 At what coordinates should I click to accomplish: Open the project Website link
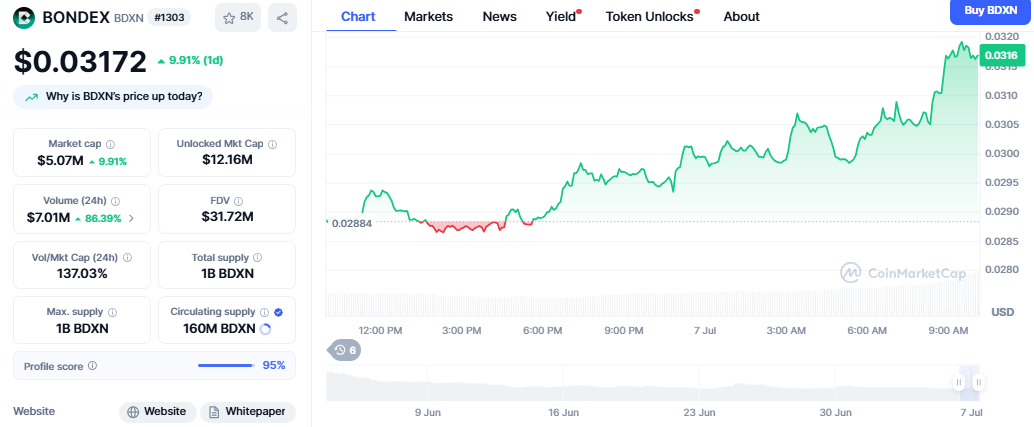coord(158,412)
